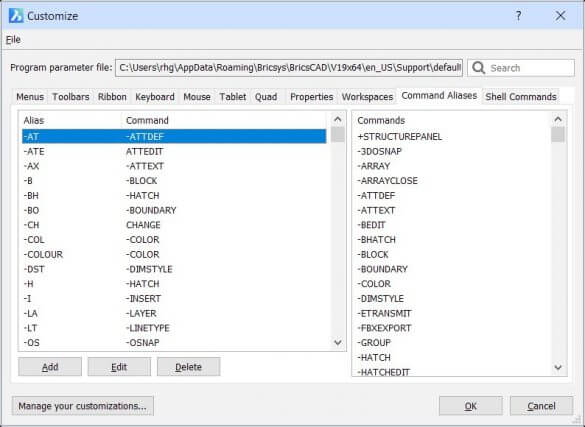The height and width of the screenshot is (427, 585).
Task: Select the -H alias row
Action: coord(174,284)
